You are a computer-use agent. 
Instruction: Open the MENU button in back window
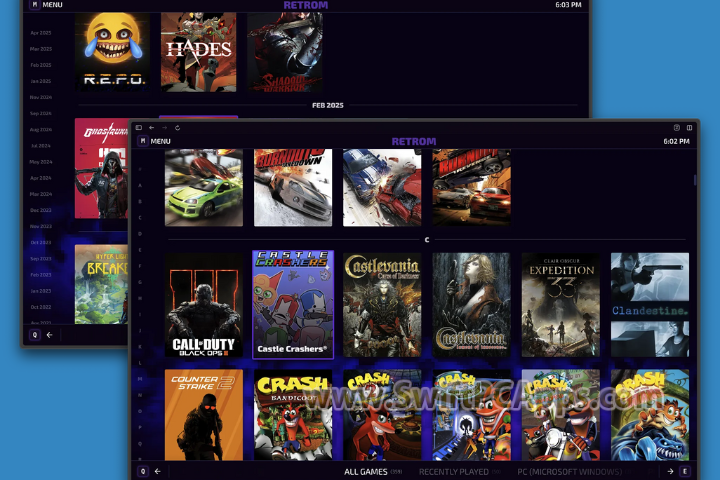click(46, 5)
